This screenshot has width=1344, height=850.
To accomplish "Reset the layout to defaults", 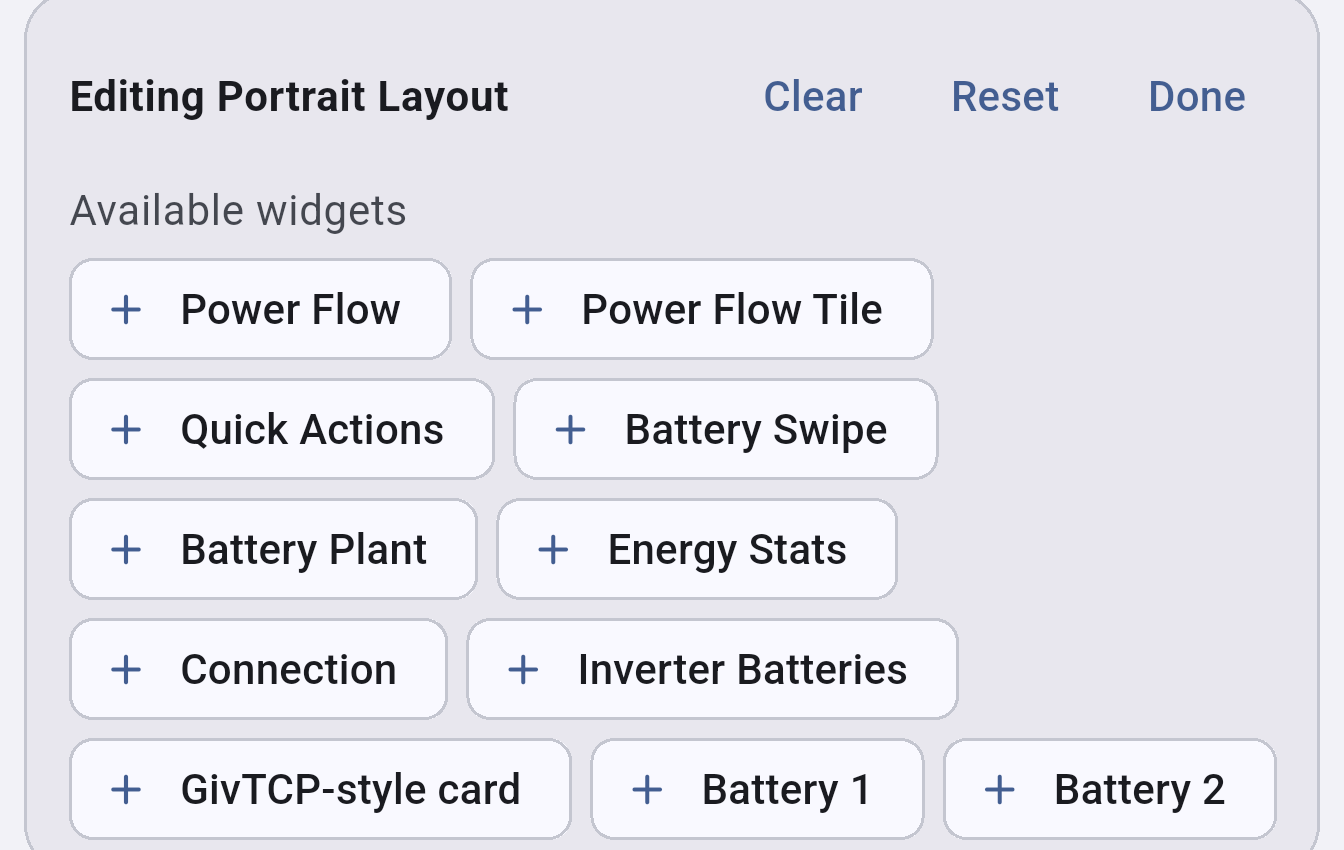I will (1005, 97).
